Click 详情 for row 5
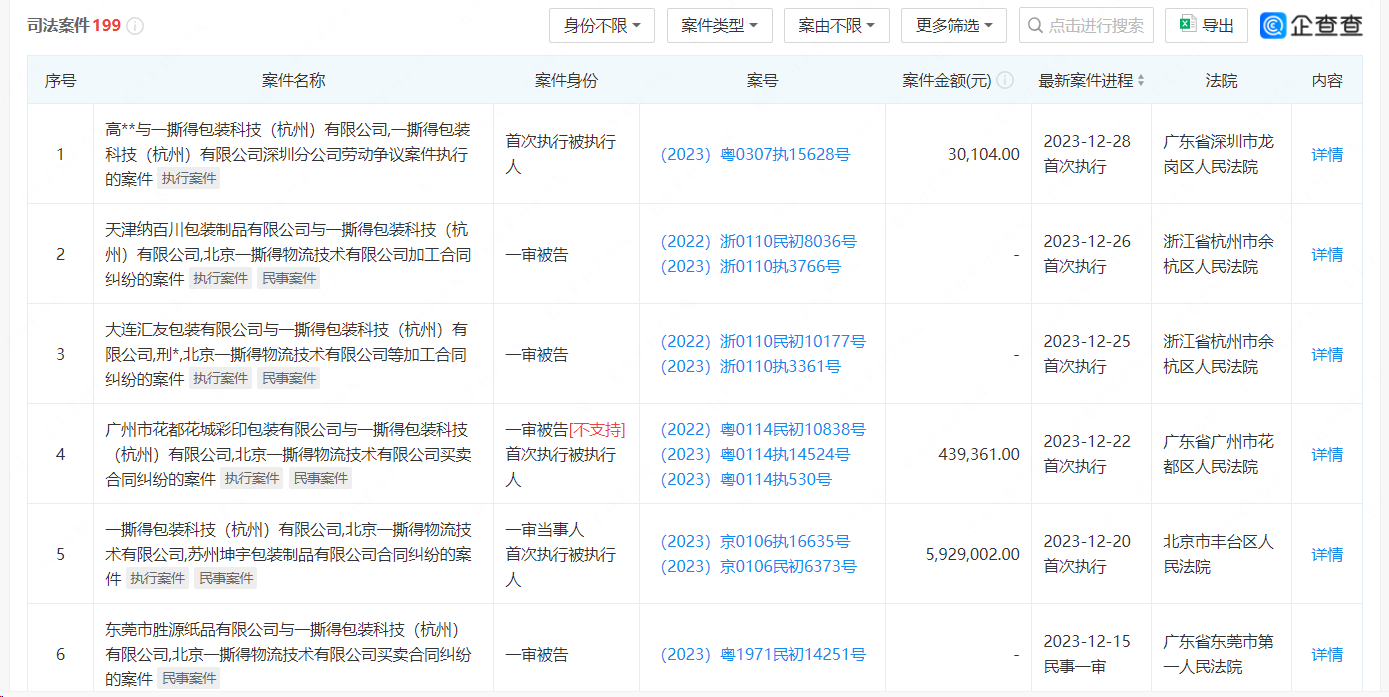 [1327, 554]
